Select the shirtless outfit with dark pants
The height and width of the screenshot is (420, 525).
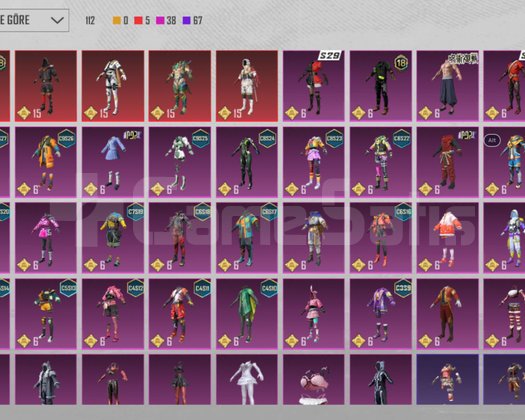tap(447, 86)
